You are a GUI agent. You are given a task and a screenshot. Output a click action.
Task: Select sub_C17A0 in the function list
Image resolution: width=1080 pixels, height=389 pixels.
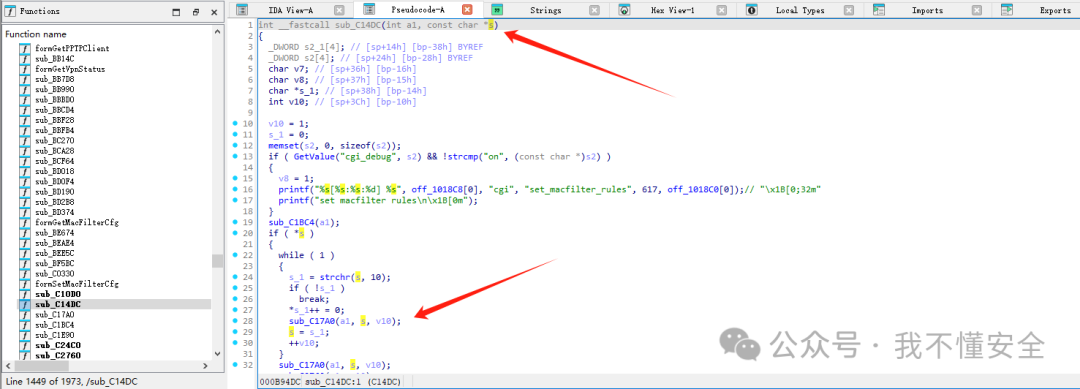point(54,314)
